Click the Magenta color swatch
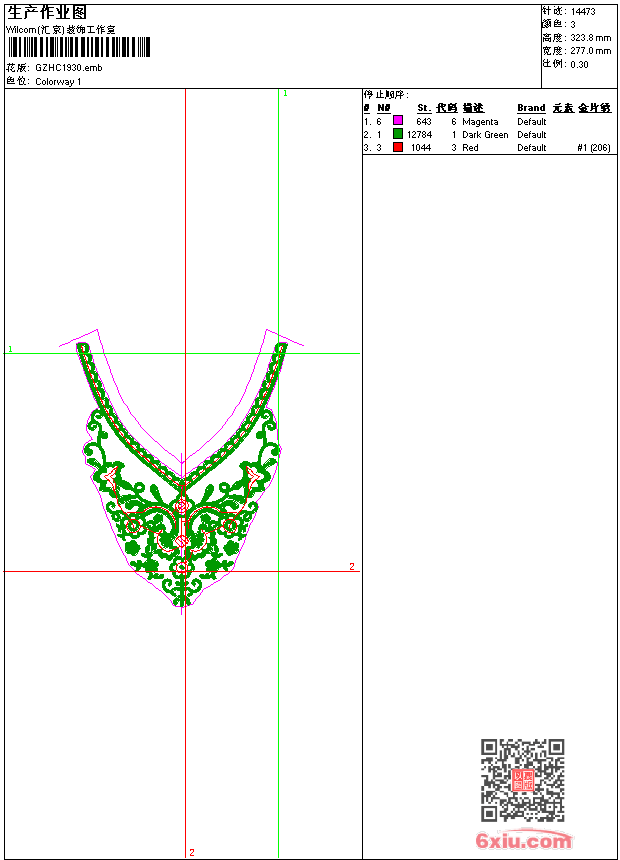620x860 pixels. 397,121
